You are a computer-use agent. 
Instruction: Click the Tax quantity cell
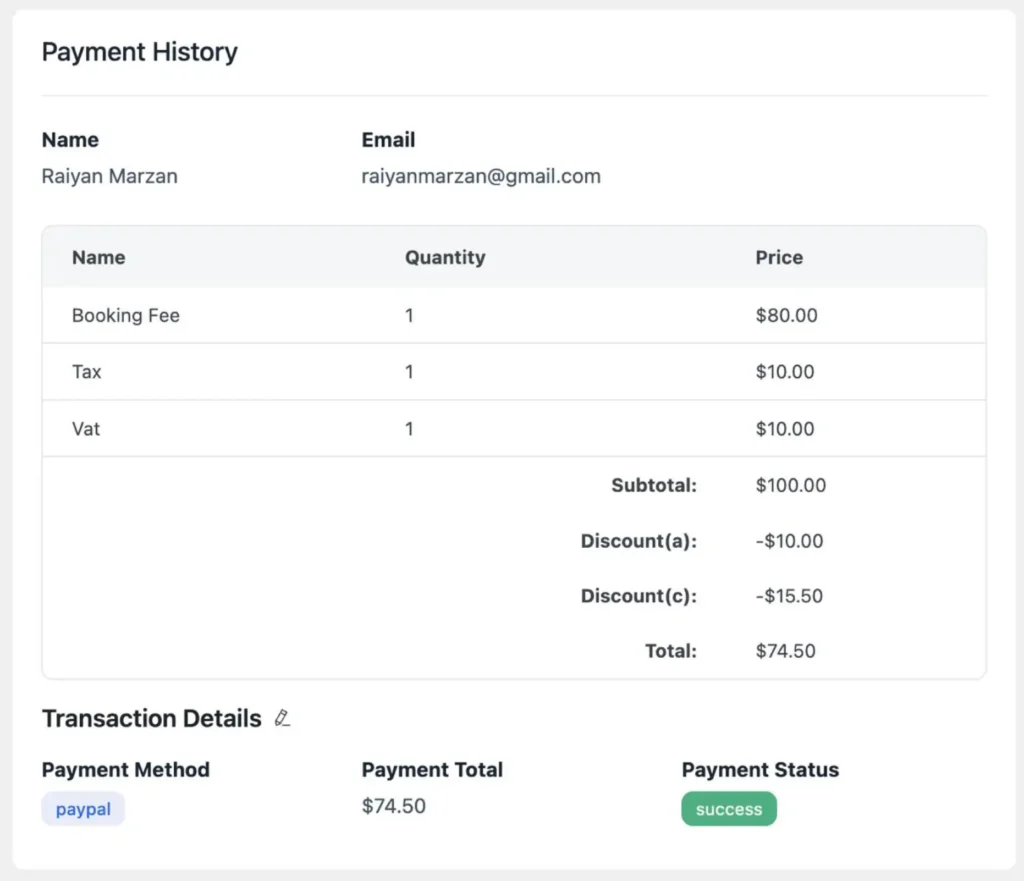point(409,372)
